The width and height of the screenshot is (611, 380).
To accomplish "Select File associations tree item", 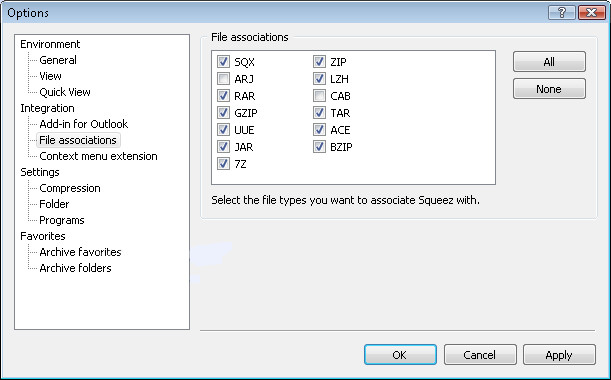I will [x=78, y=140].
